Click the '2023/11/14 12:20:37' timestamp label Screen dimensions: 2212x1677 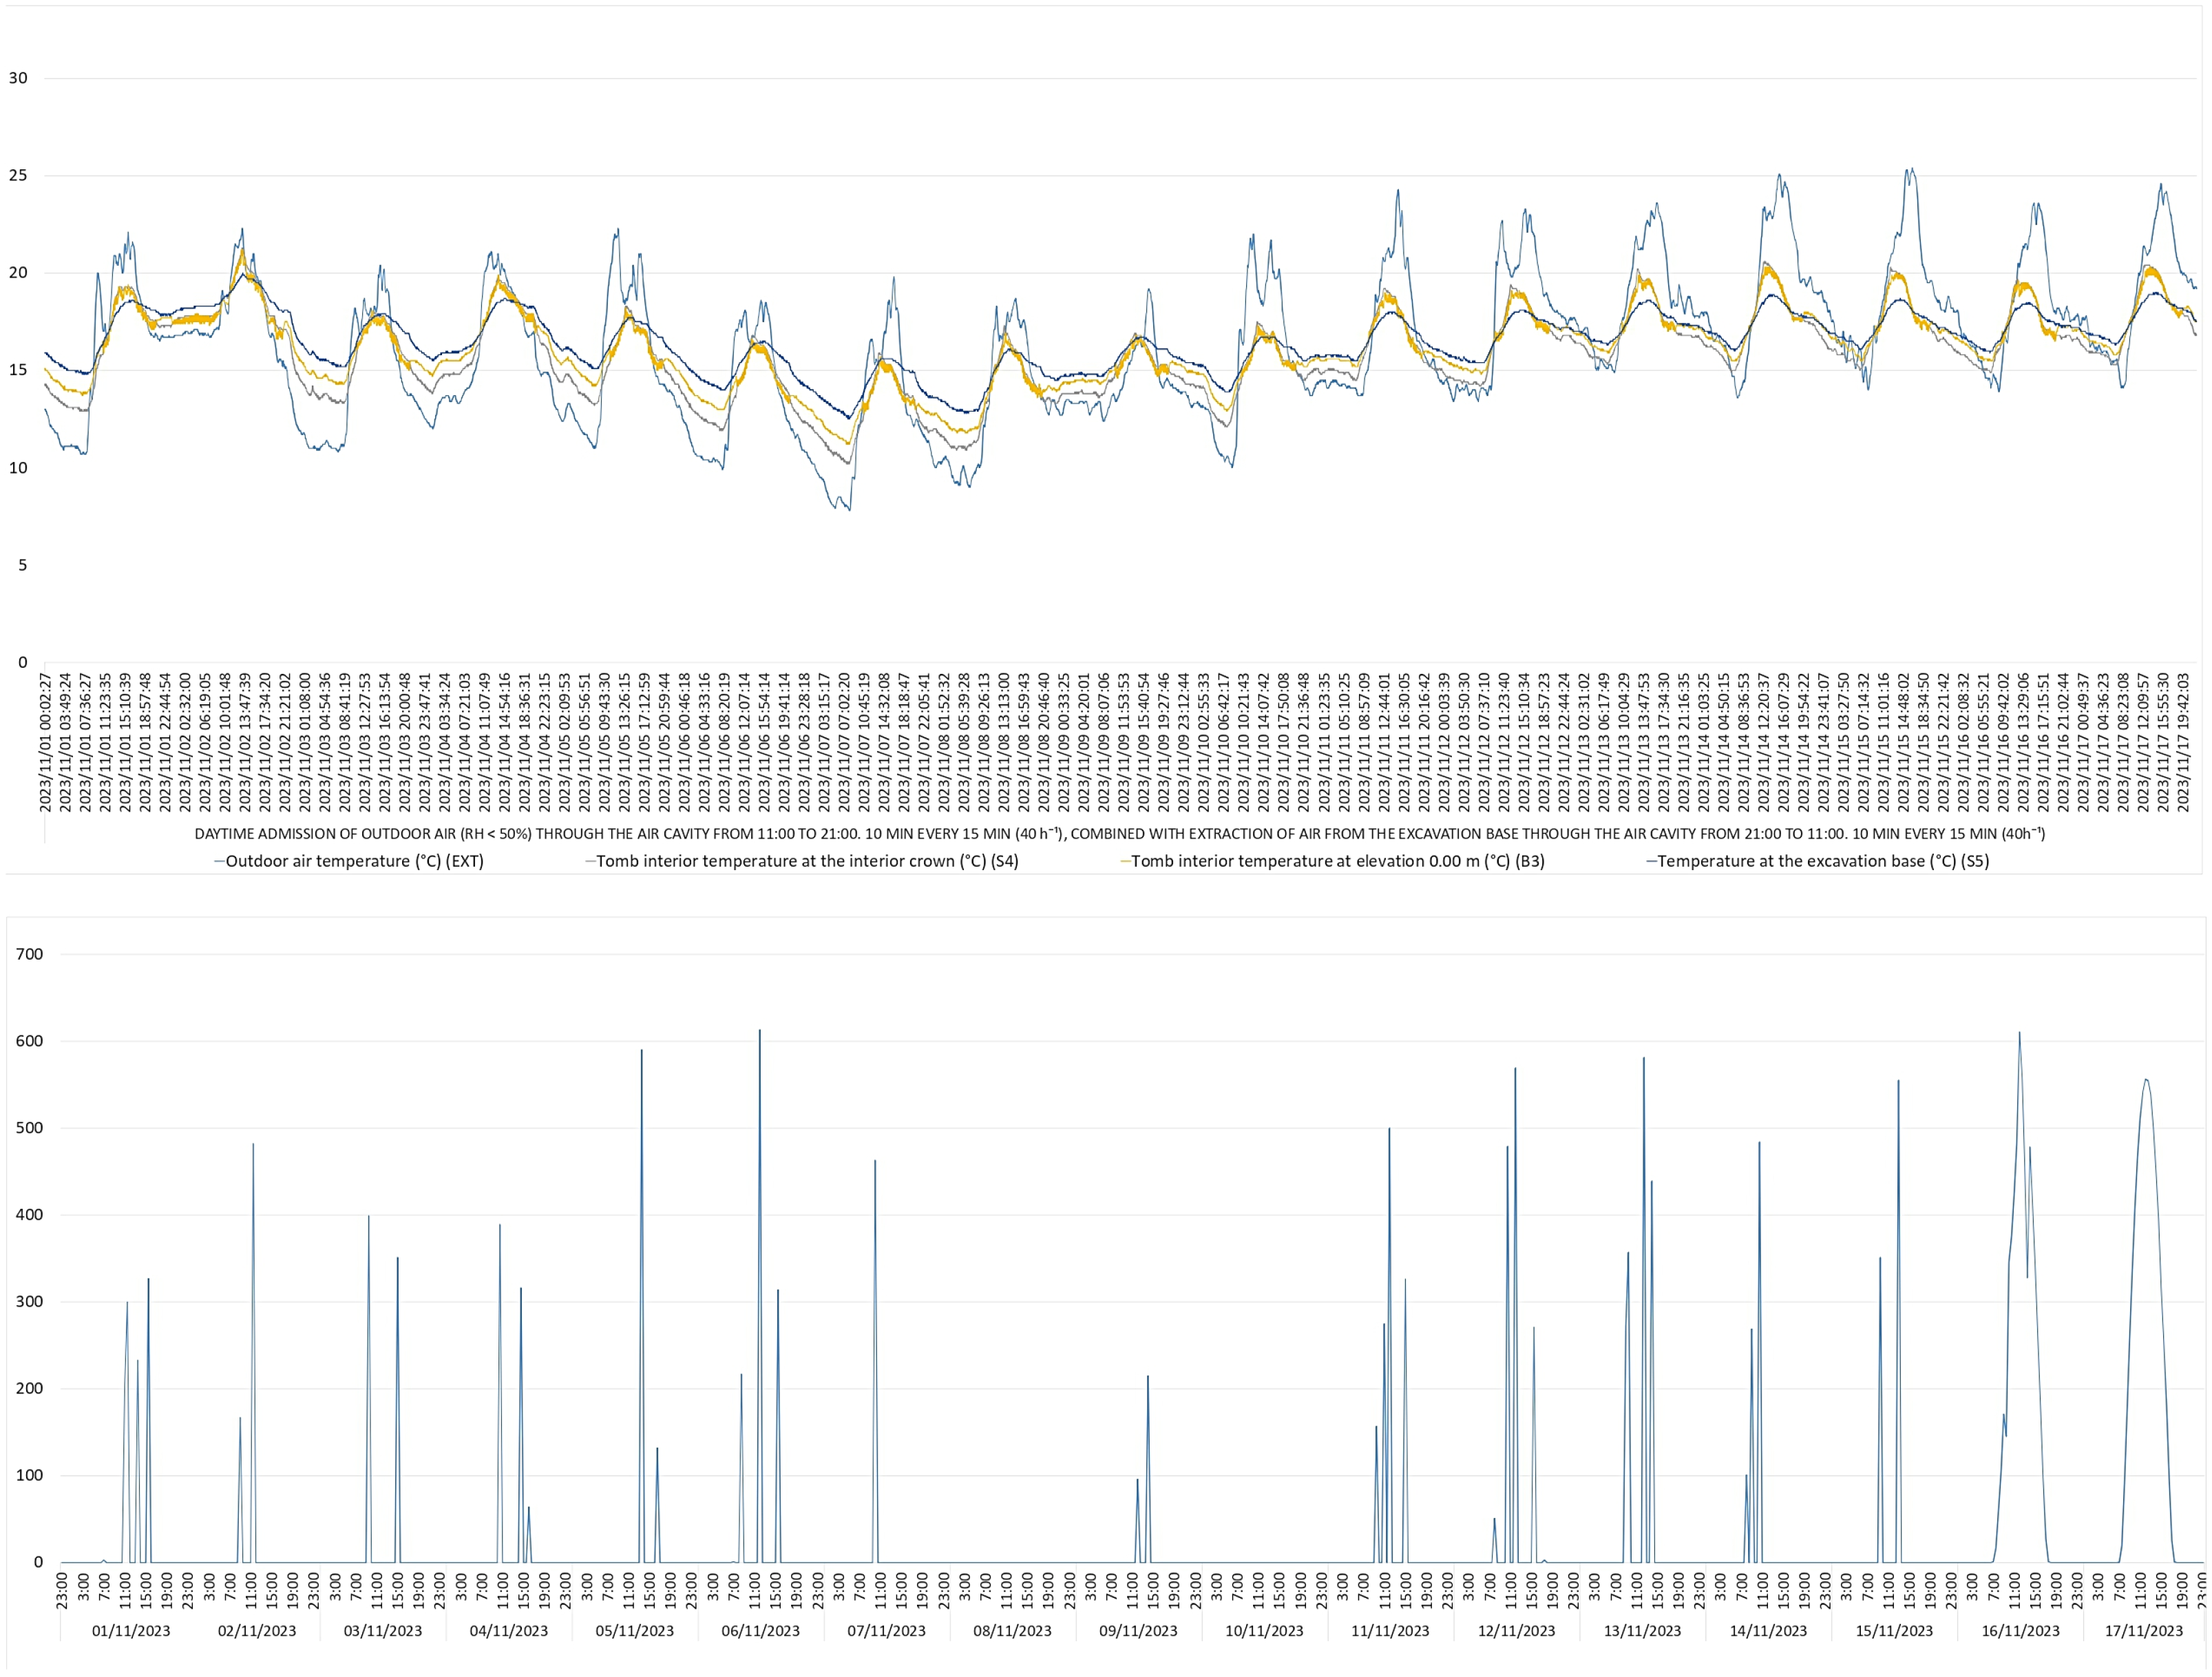1764,742
